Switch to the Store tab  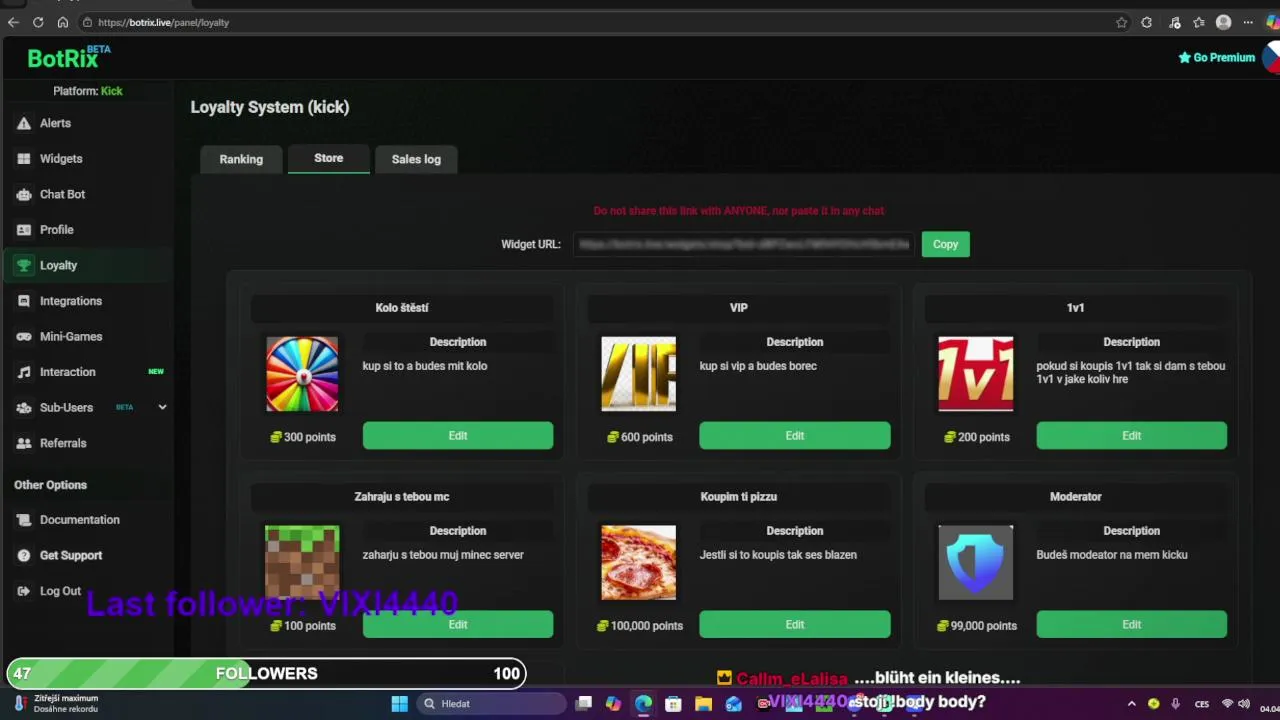click(328, 158)
